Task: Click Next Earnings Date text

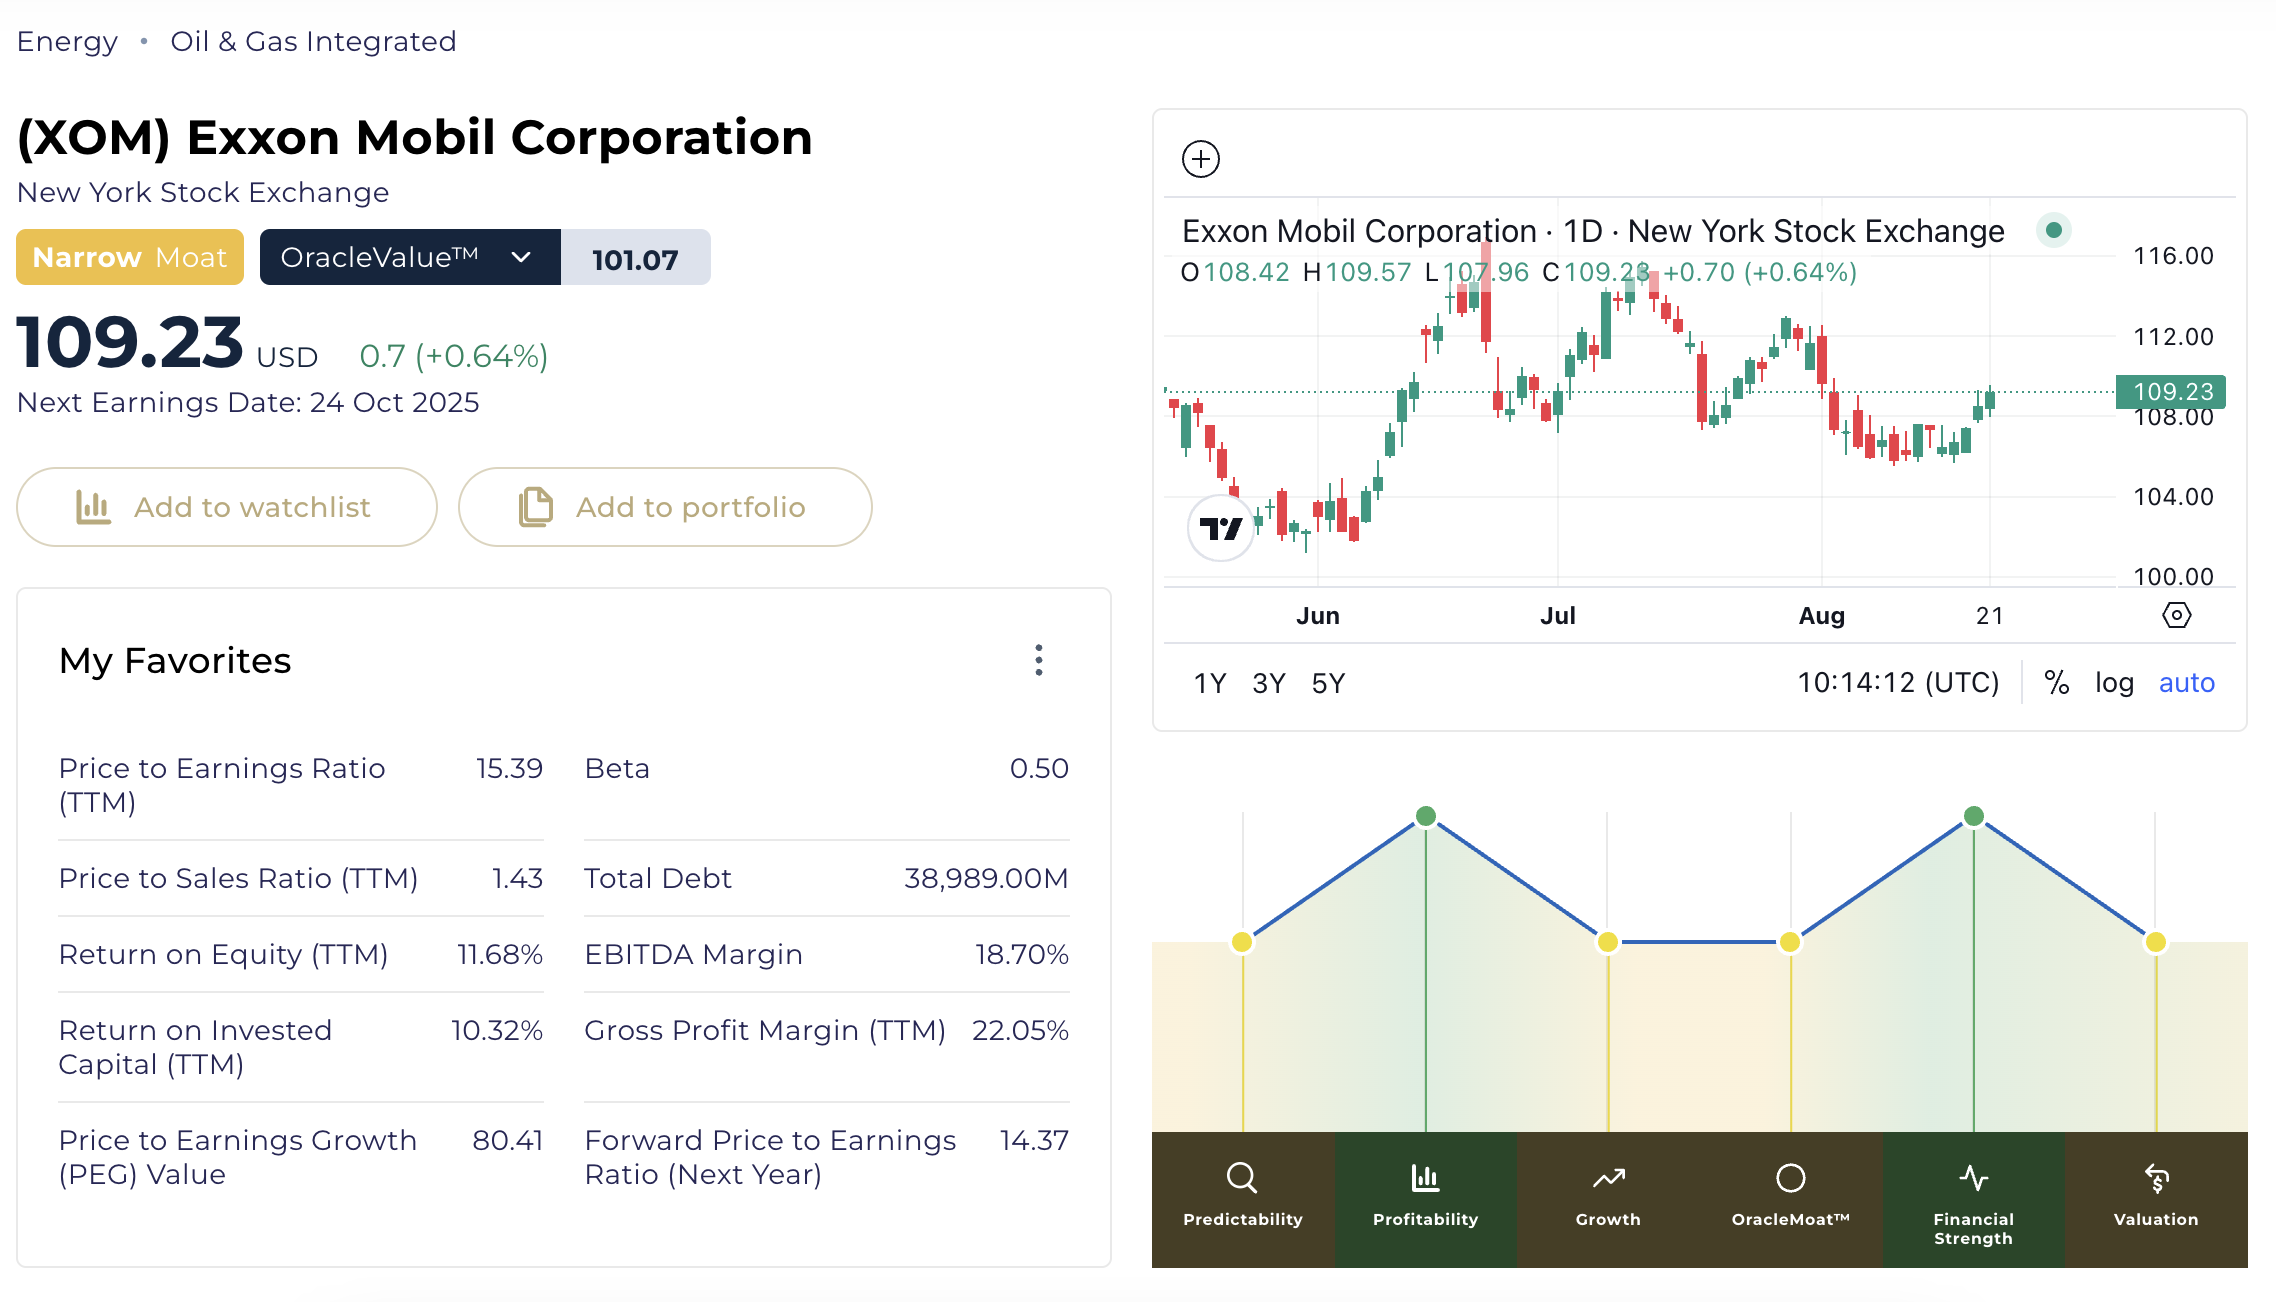Action: [248, 402]
